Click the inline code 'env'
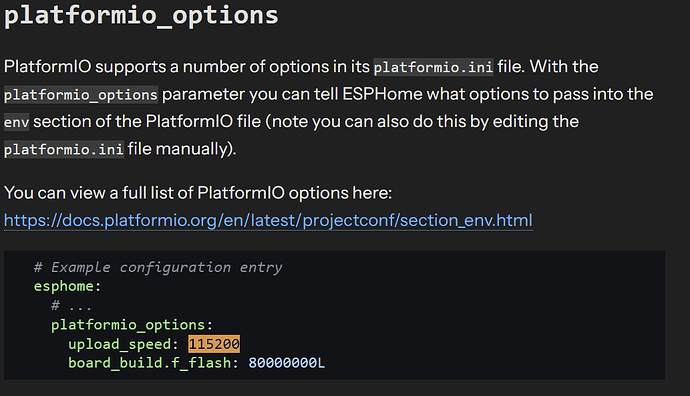690x396 pixels. pos(17,122)
